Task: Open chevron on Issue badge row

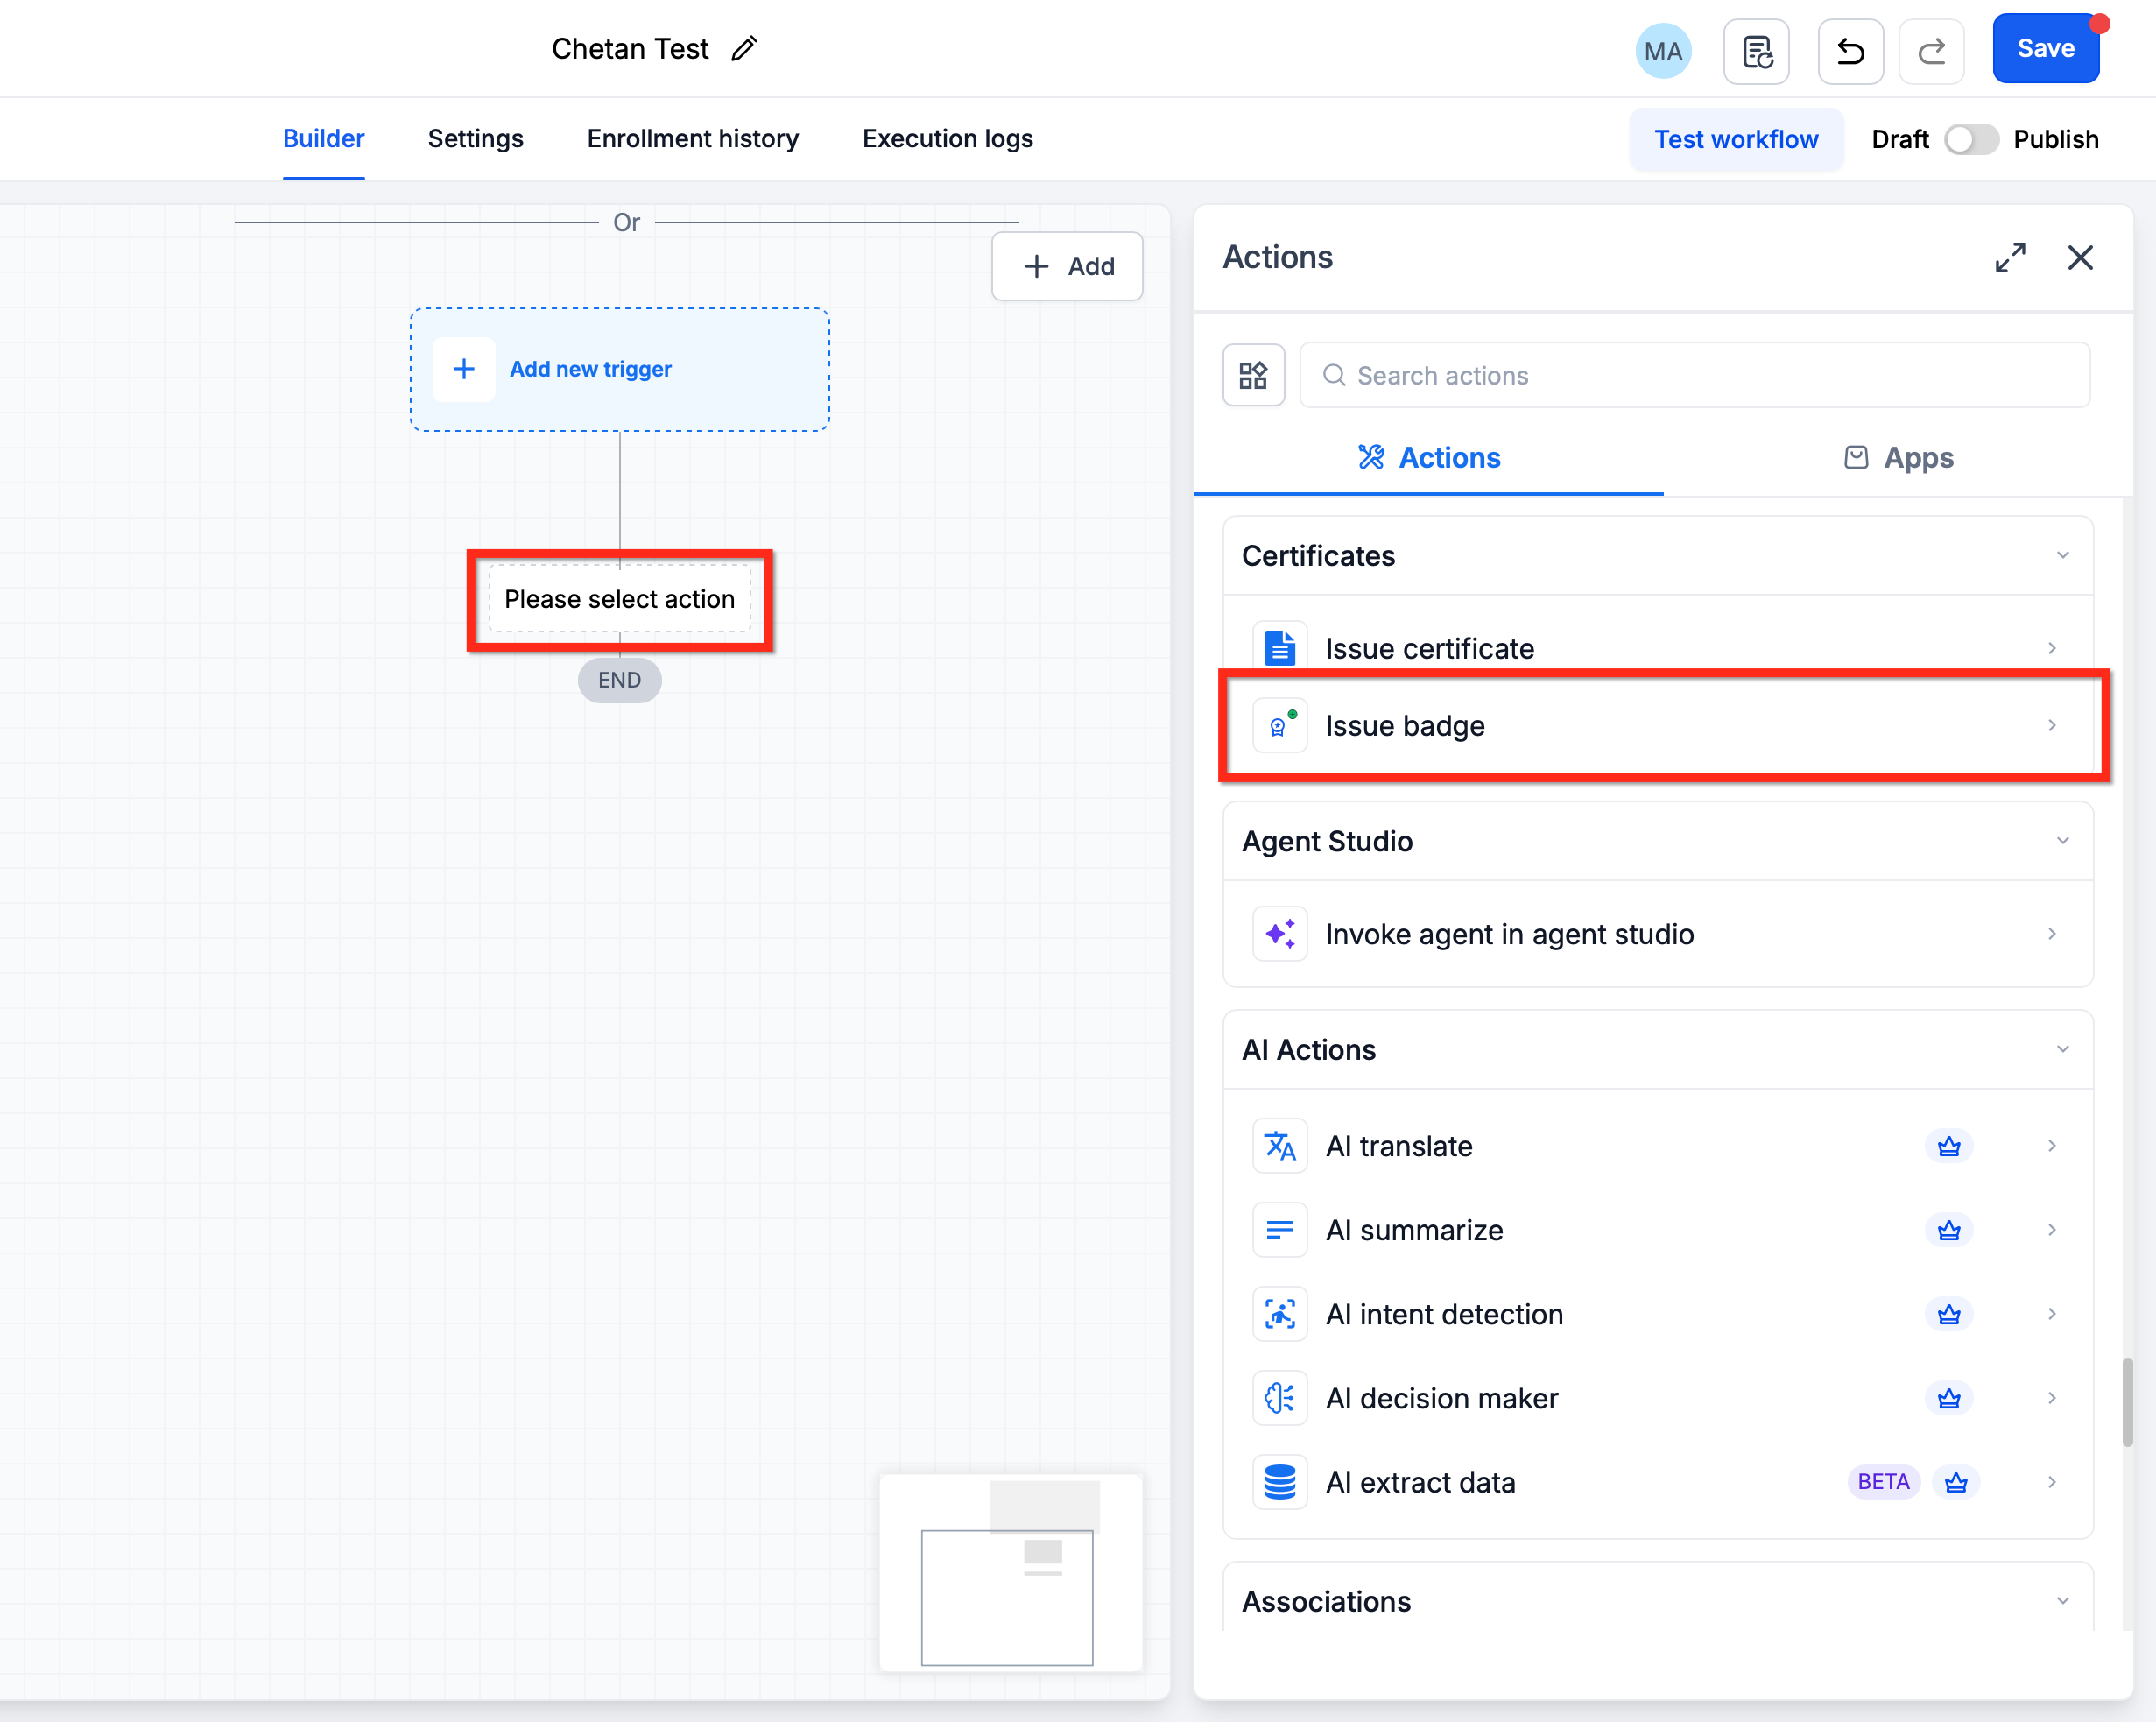Action: pyautogui.click(x=2052, y=726)
